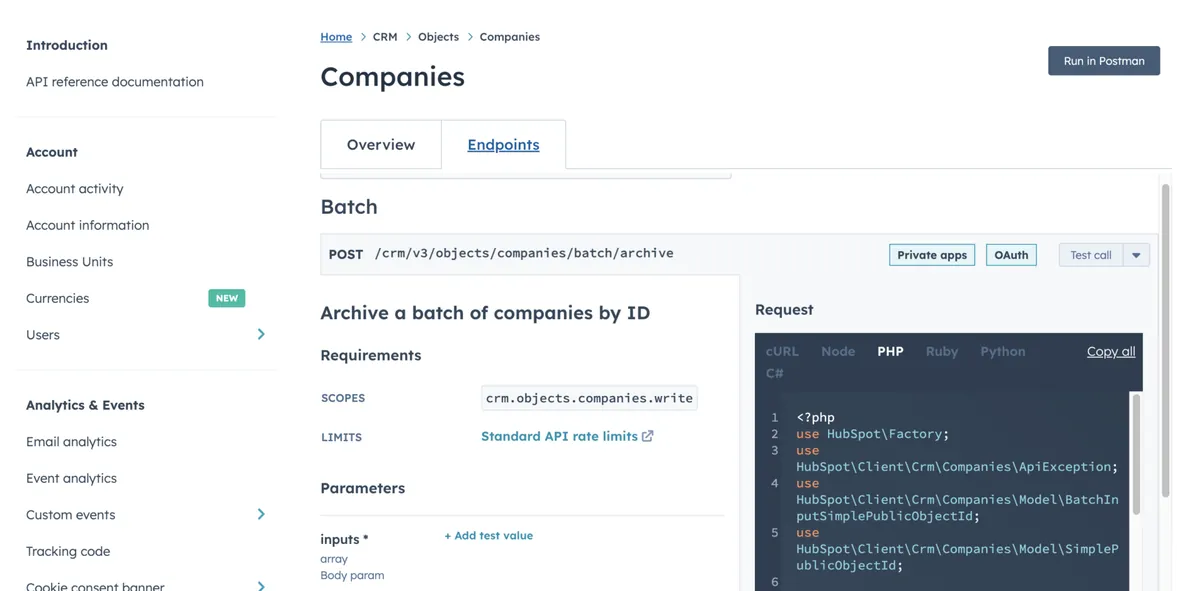
Task: Select the Python code tab
Action: pyautogui.click(x=1003, y=351)
